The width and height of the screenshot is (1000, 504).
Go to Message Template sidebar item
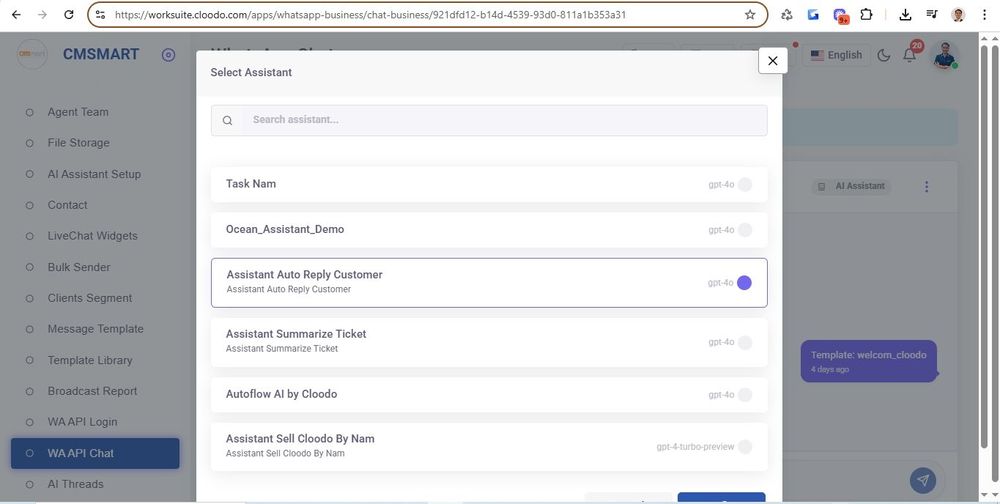[x=95, y=329]
